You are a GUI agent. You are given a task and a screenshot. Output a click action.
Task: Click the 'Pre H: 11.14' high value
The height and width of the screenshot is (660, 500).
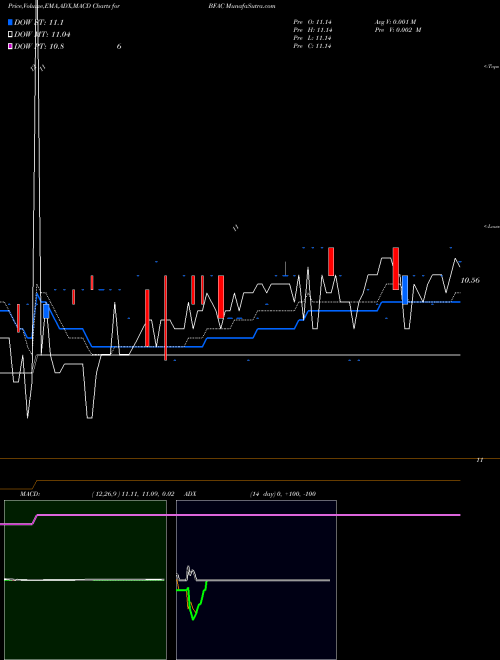point(312,30)
